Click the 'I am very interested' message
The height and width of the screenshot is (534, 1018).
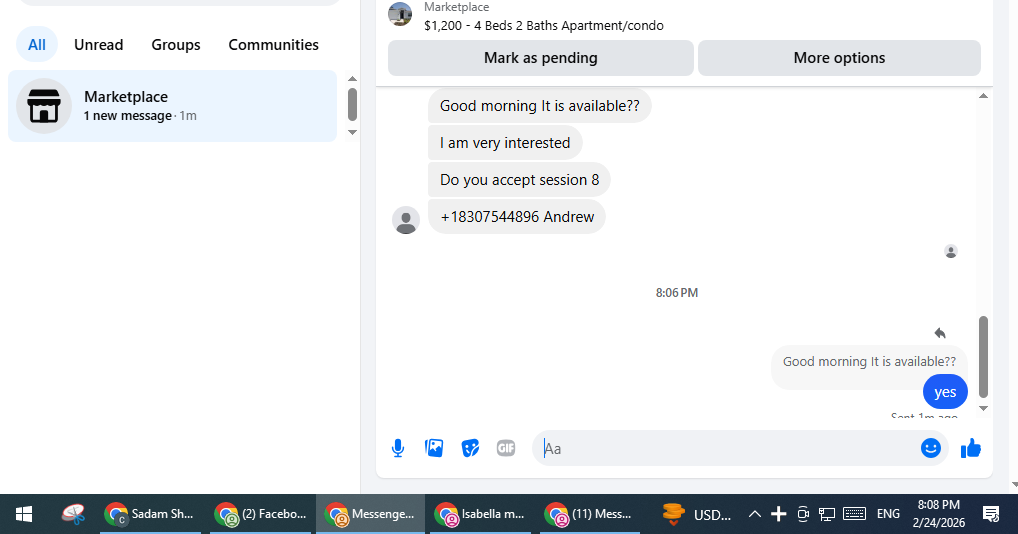[x=505, y=143]
